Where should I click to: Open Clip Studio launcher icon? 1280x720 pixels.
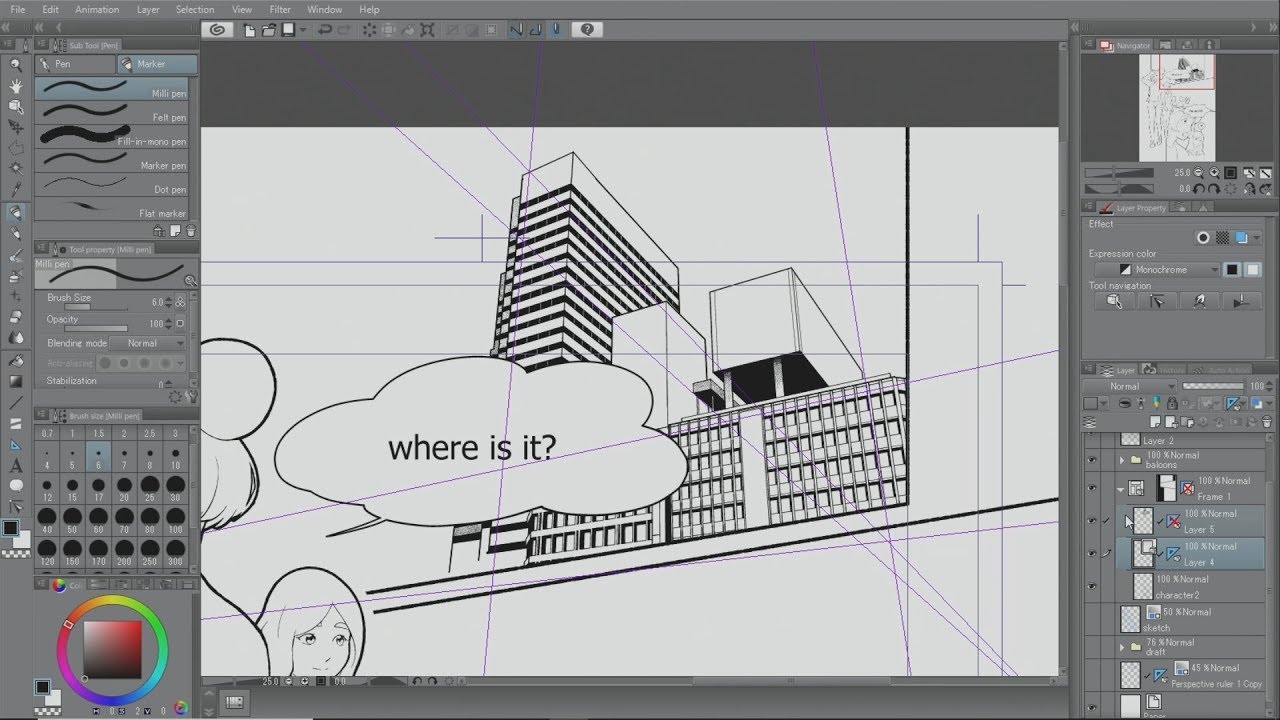(216, 30)
